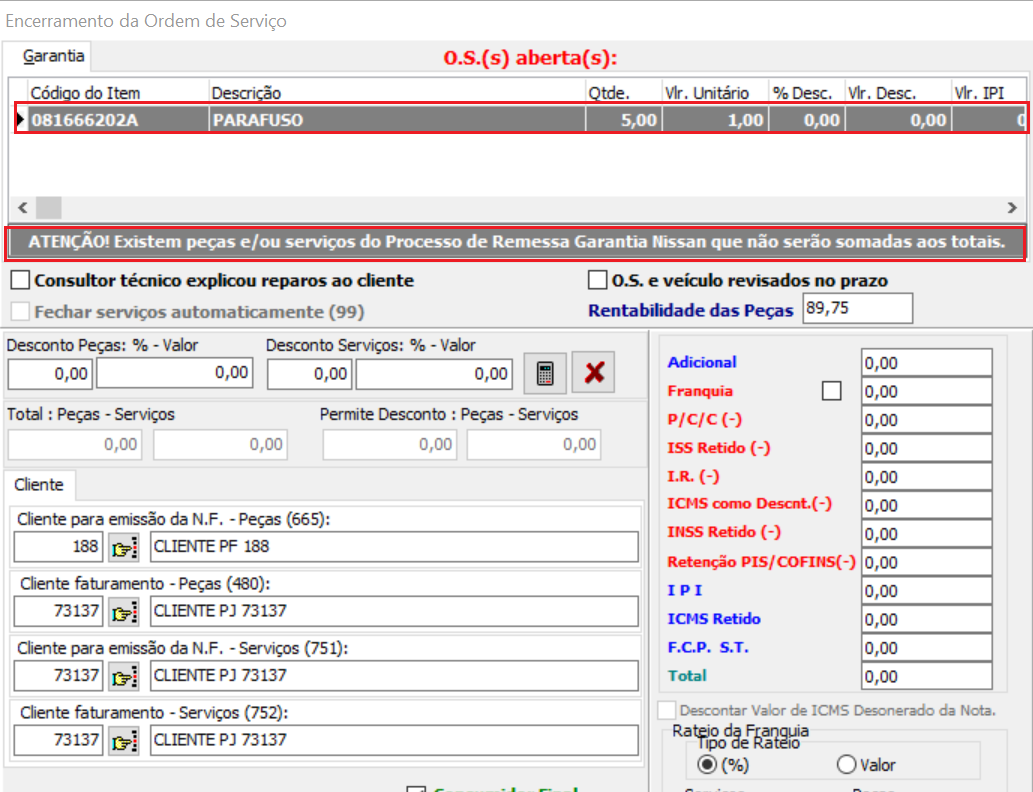
Task: Open client lookup for faturamento Serviços (752)
Action: pos(124,741)
